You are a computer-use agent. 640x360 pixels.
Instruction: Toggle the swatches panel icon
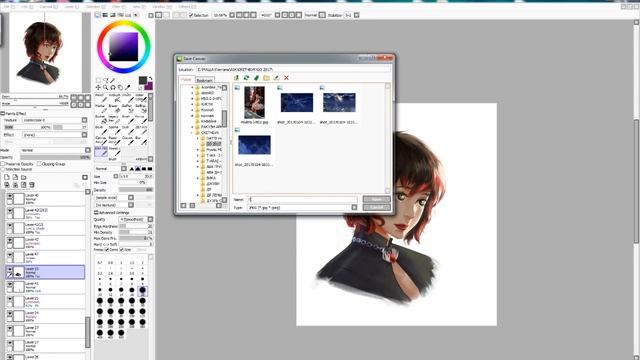(128, 15)
